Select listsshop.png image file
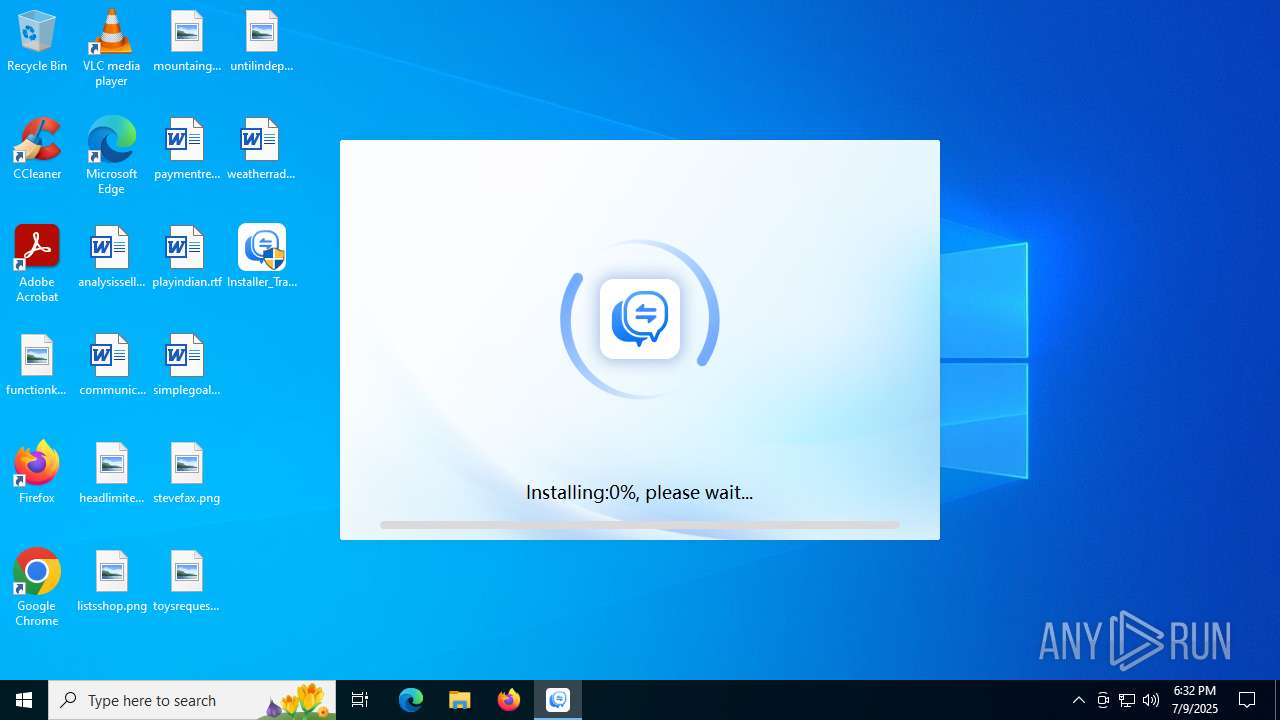Image resolution: width=1280 pixels, height=720 pixels. pyautogui.click(x=111, y=582)
